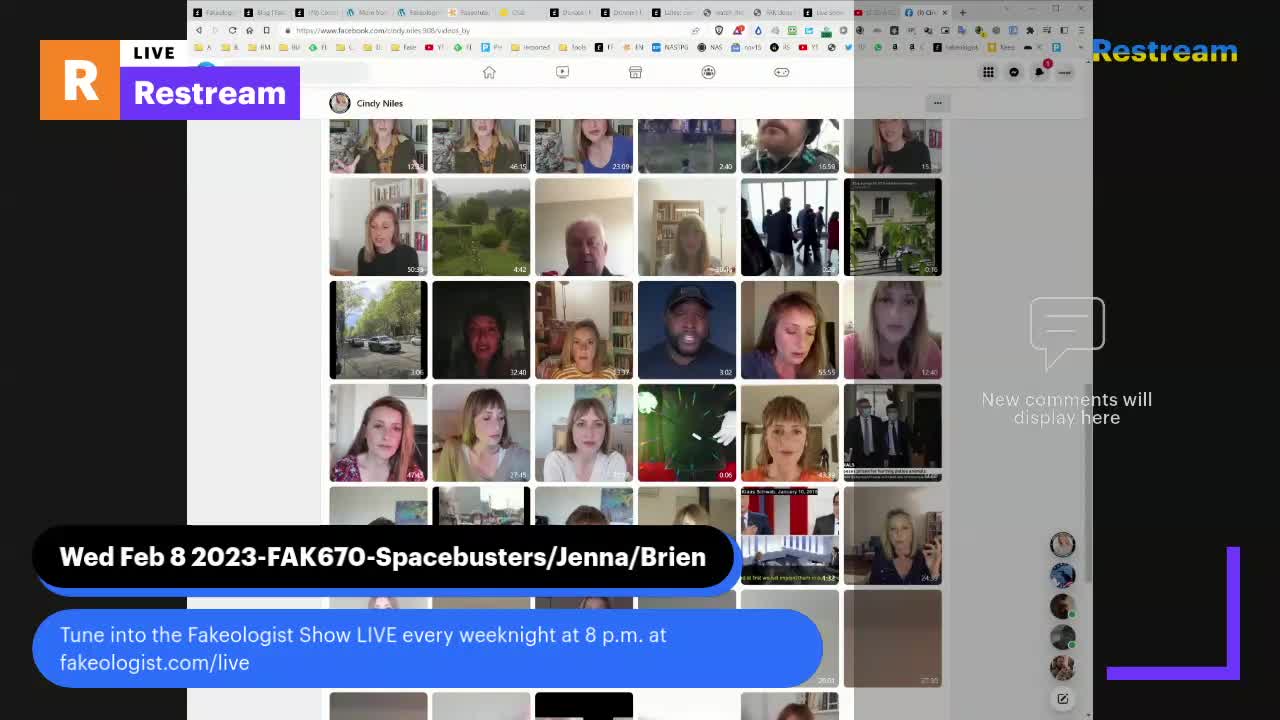This screenshot has width=1280, height=720.
Task: Open a new browser tab
Action: (x=962, y=13)
